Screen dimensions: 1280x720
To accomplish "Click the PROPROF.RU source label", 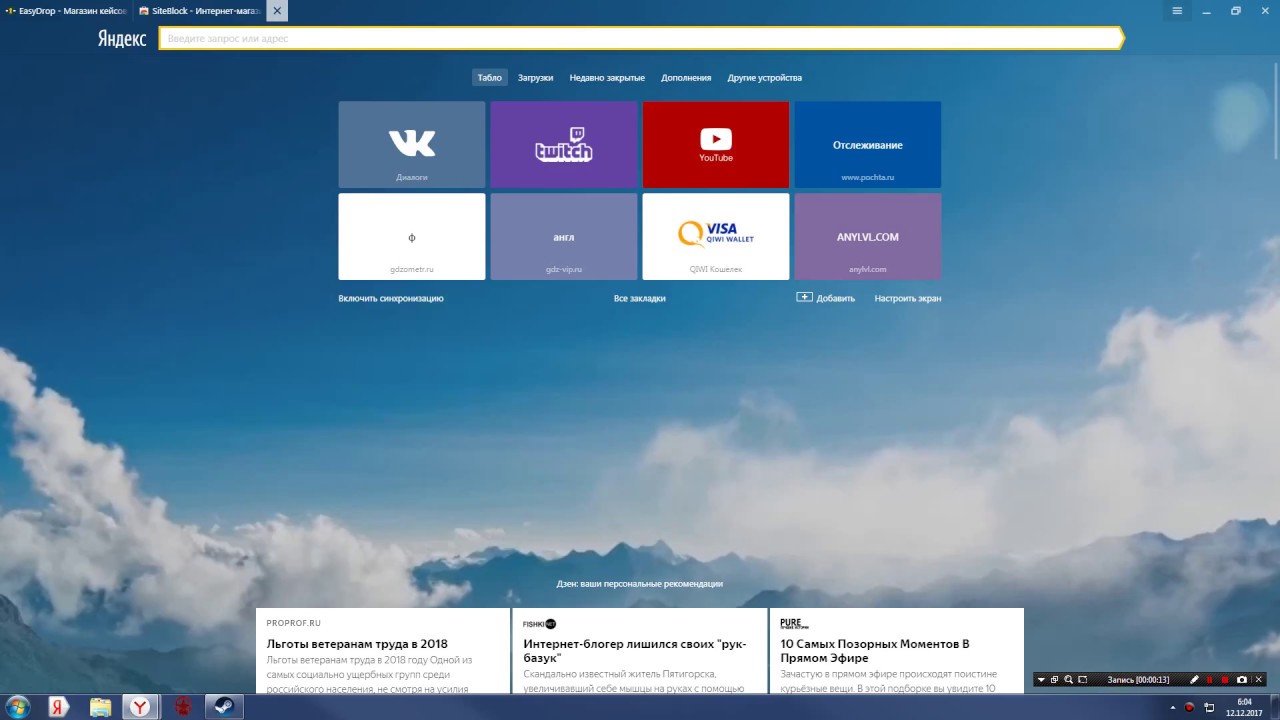I will 294,623.
